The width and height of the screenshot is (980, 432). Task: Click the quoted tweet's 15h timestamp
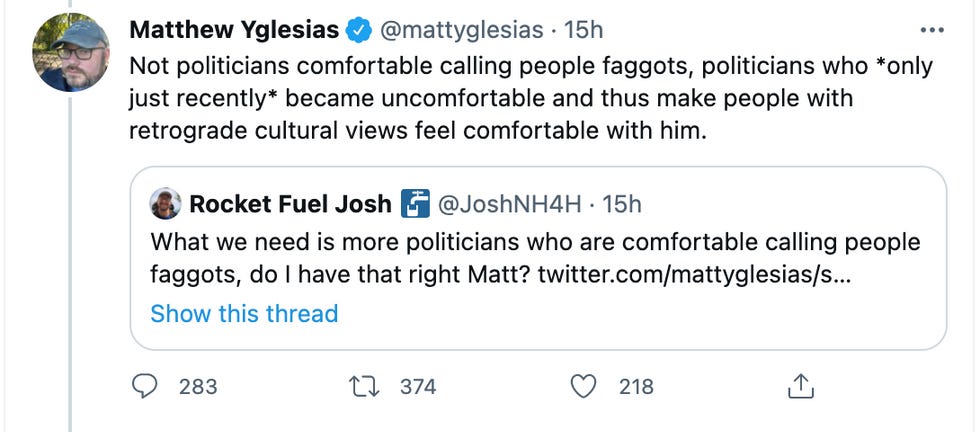point(622,204)
